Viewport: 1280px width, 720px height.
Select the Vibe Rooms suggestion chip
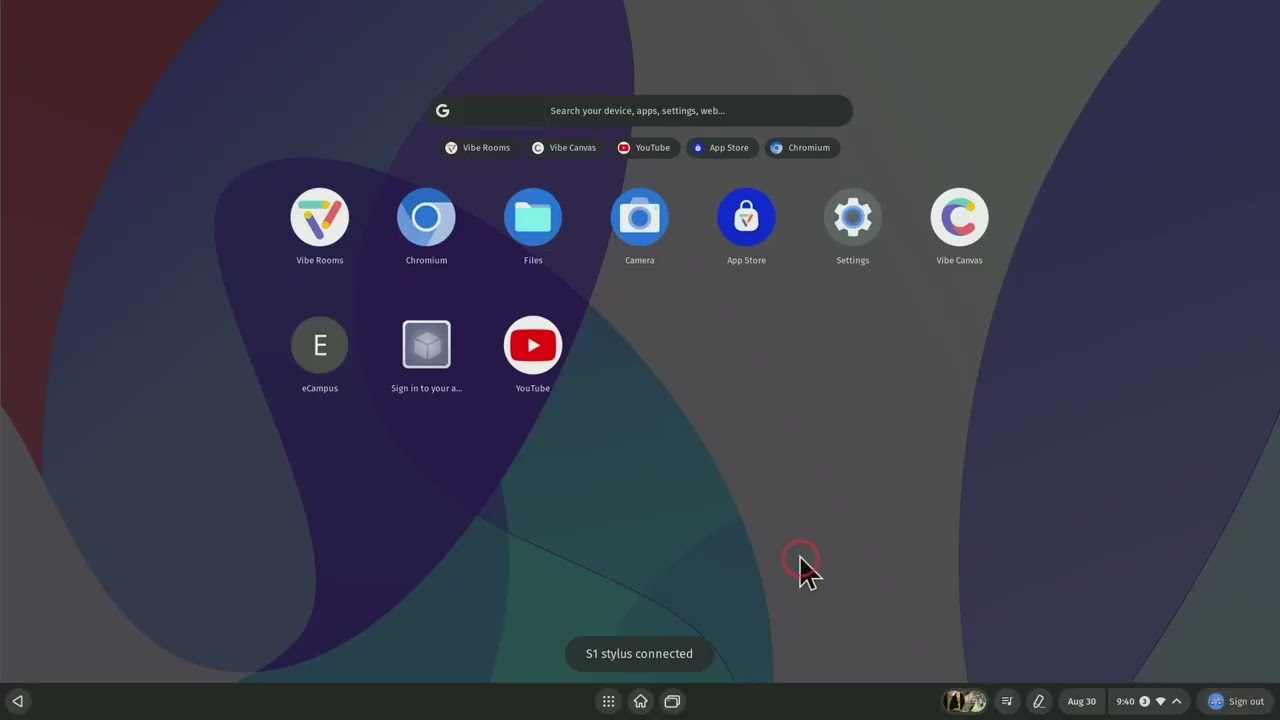click(478, 148)
